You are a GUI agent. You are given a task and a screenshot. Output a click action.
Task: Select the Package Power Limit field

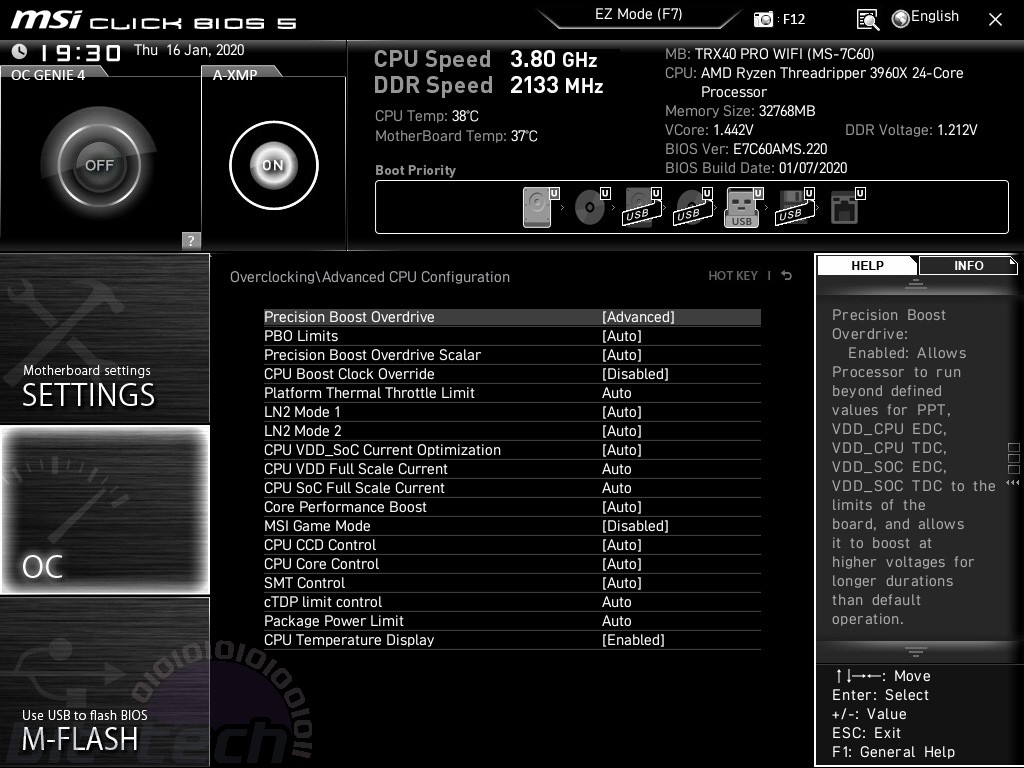click(512, 620)
